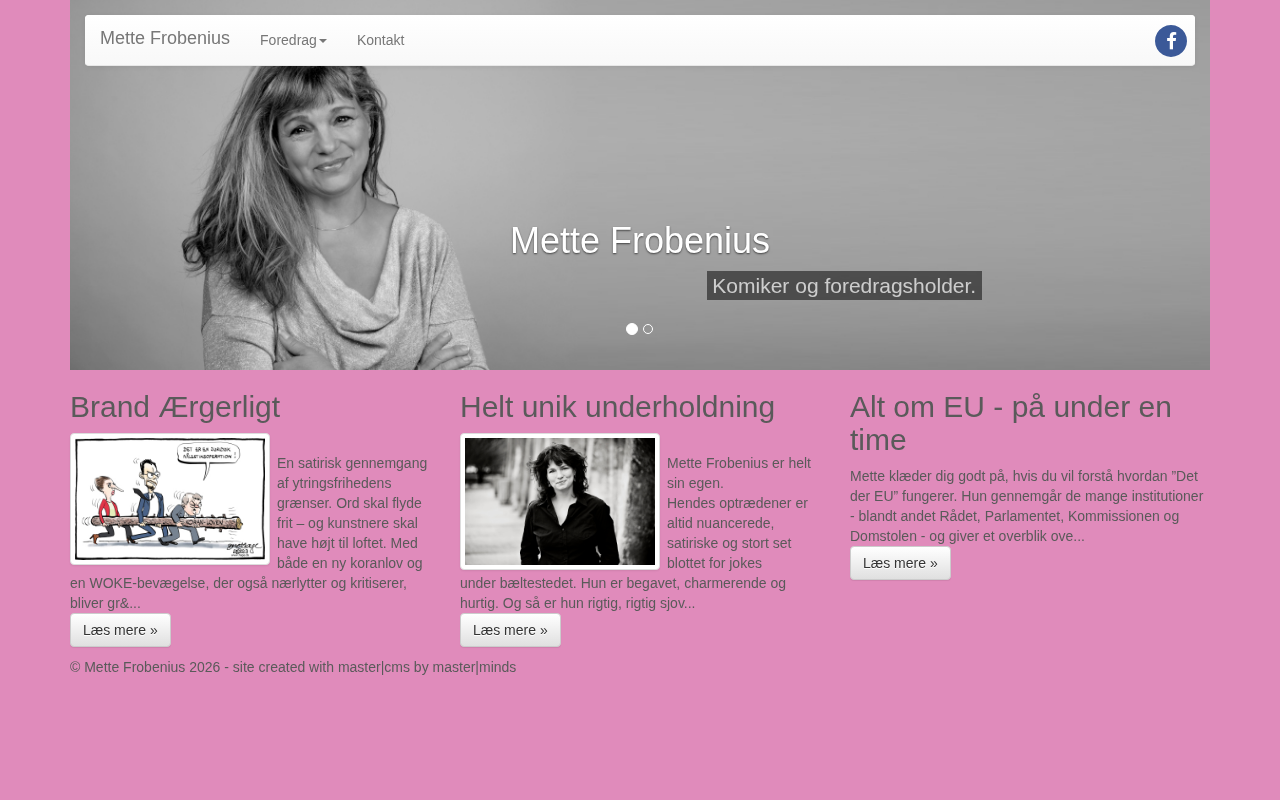Click the caret arrow next to Foredrag
This screenshot has height=800, width=1280.
point(323,41)
